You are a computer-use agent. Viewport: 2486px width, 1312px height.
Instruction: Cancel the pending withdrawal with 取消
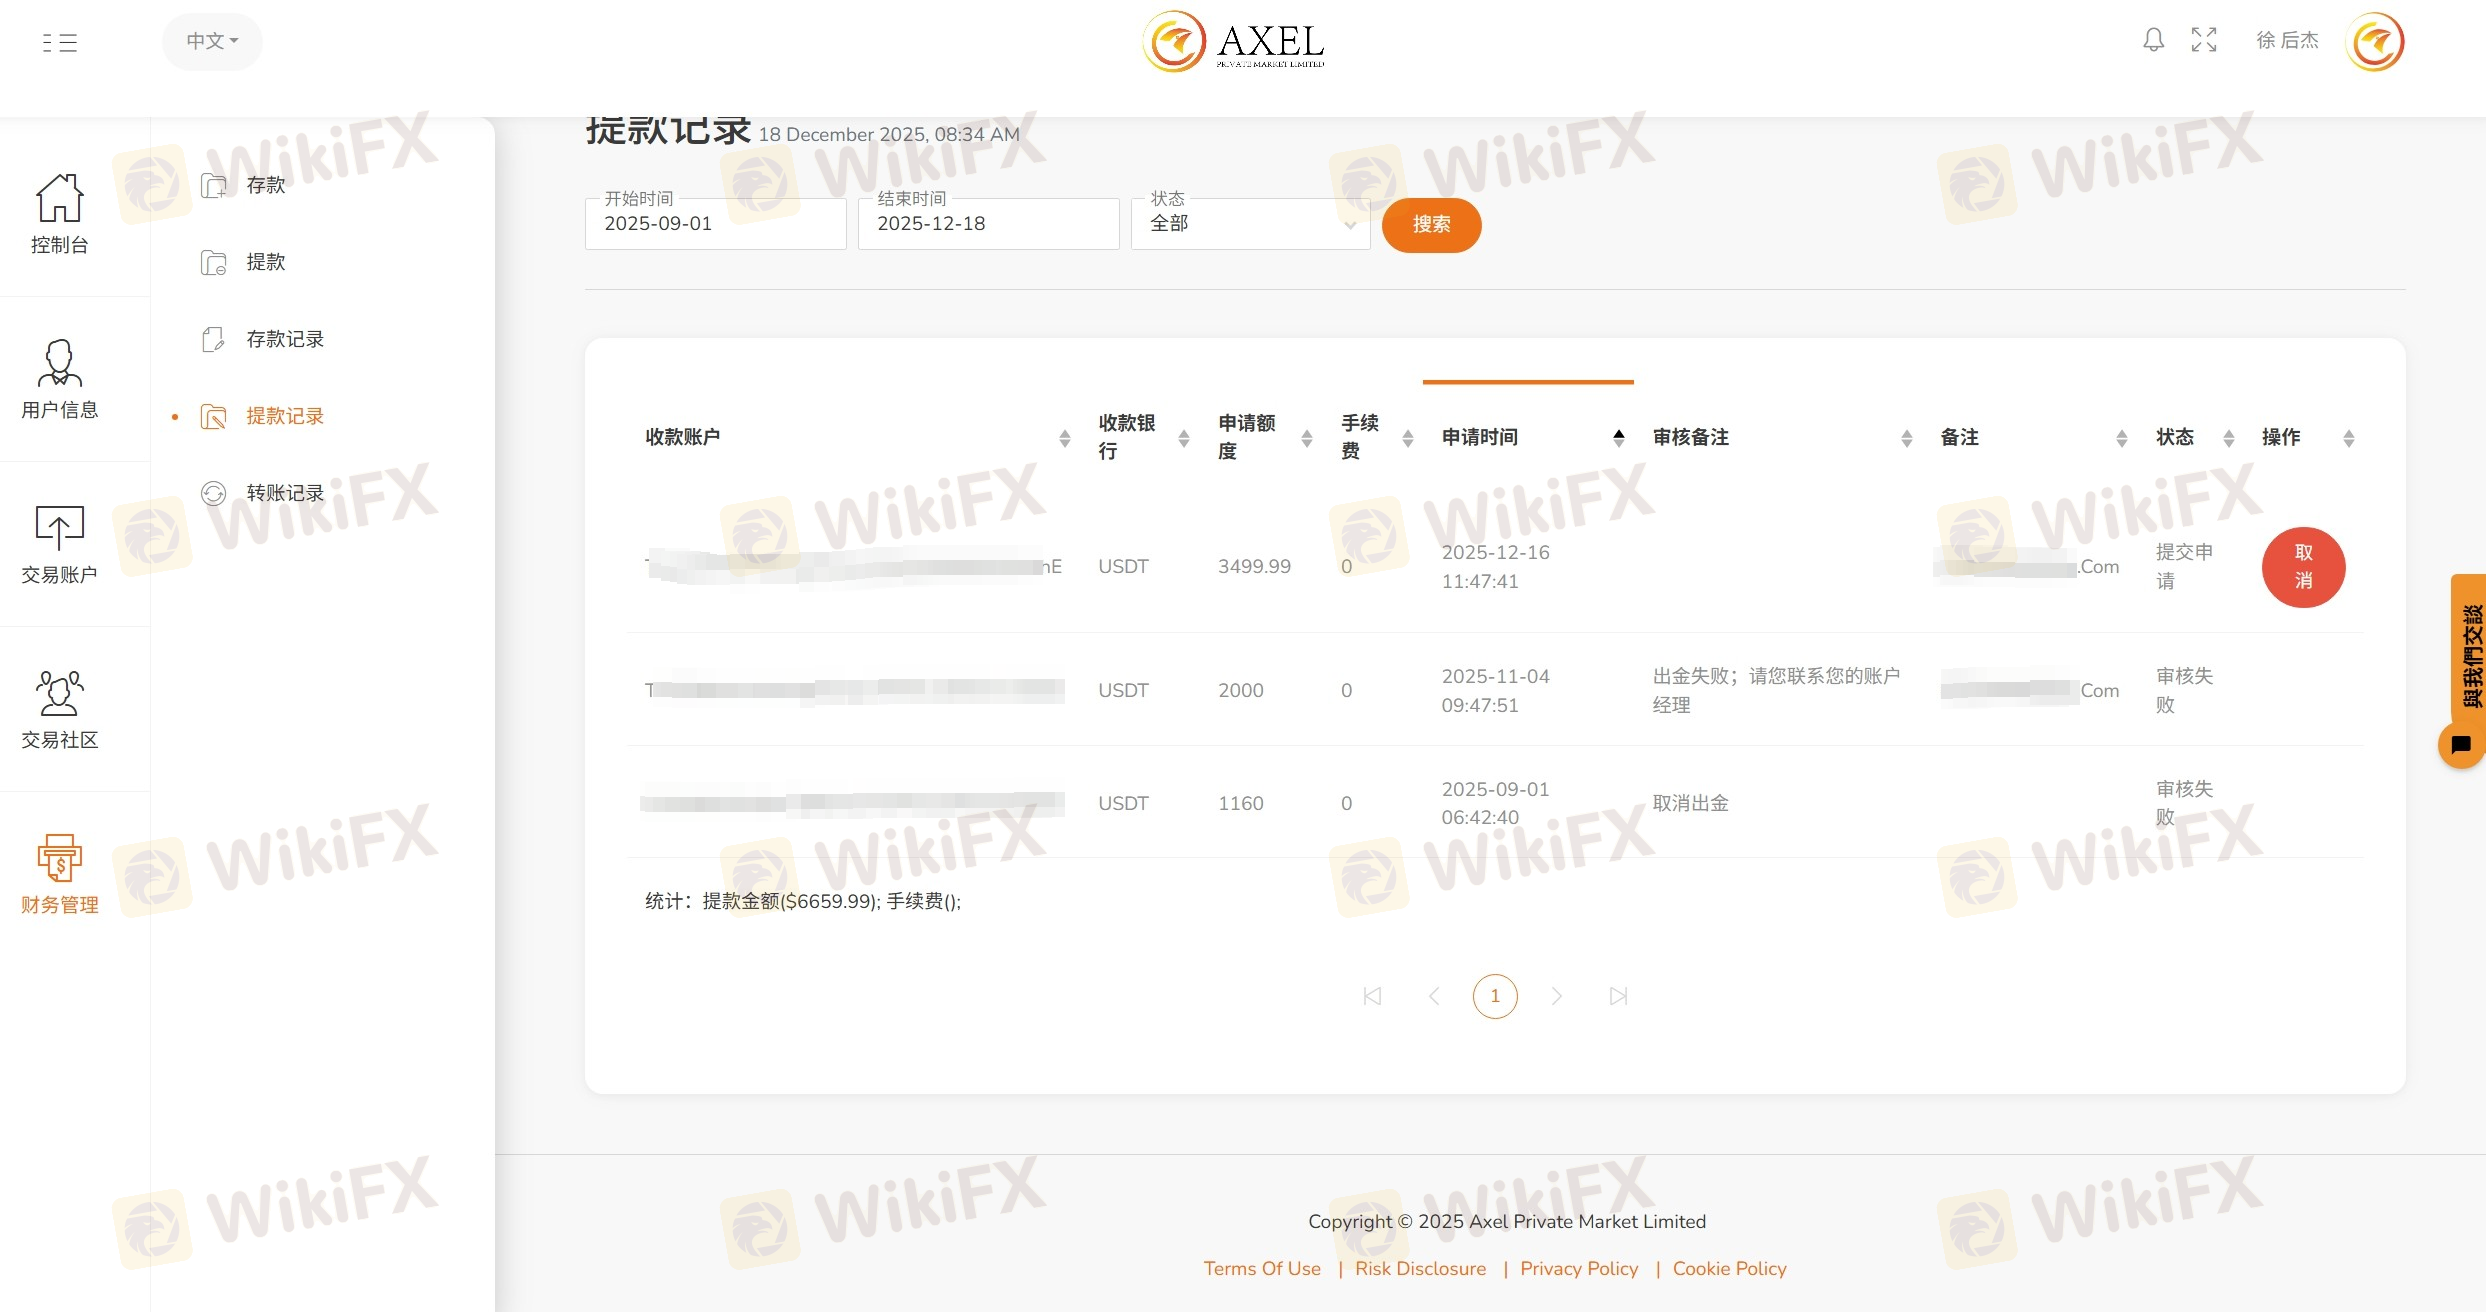(x=2303, y=567)
